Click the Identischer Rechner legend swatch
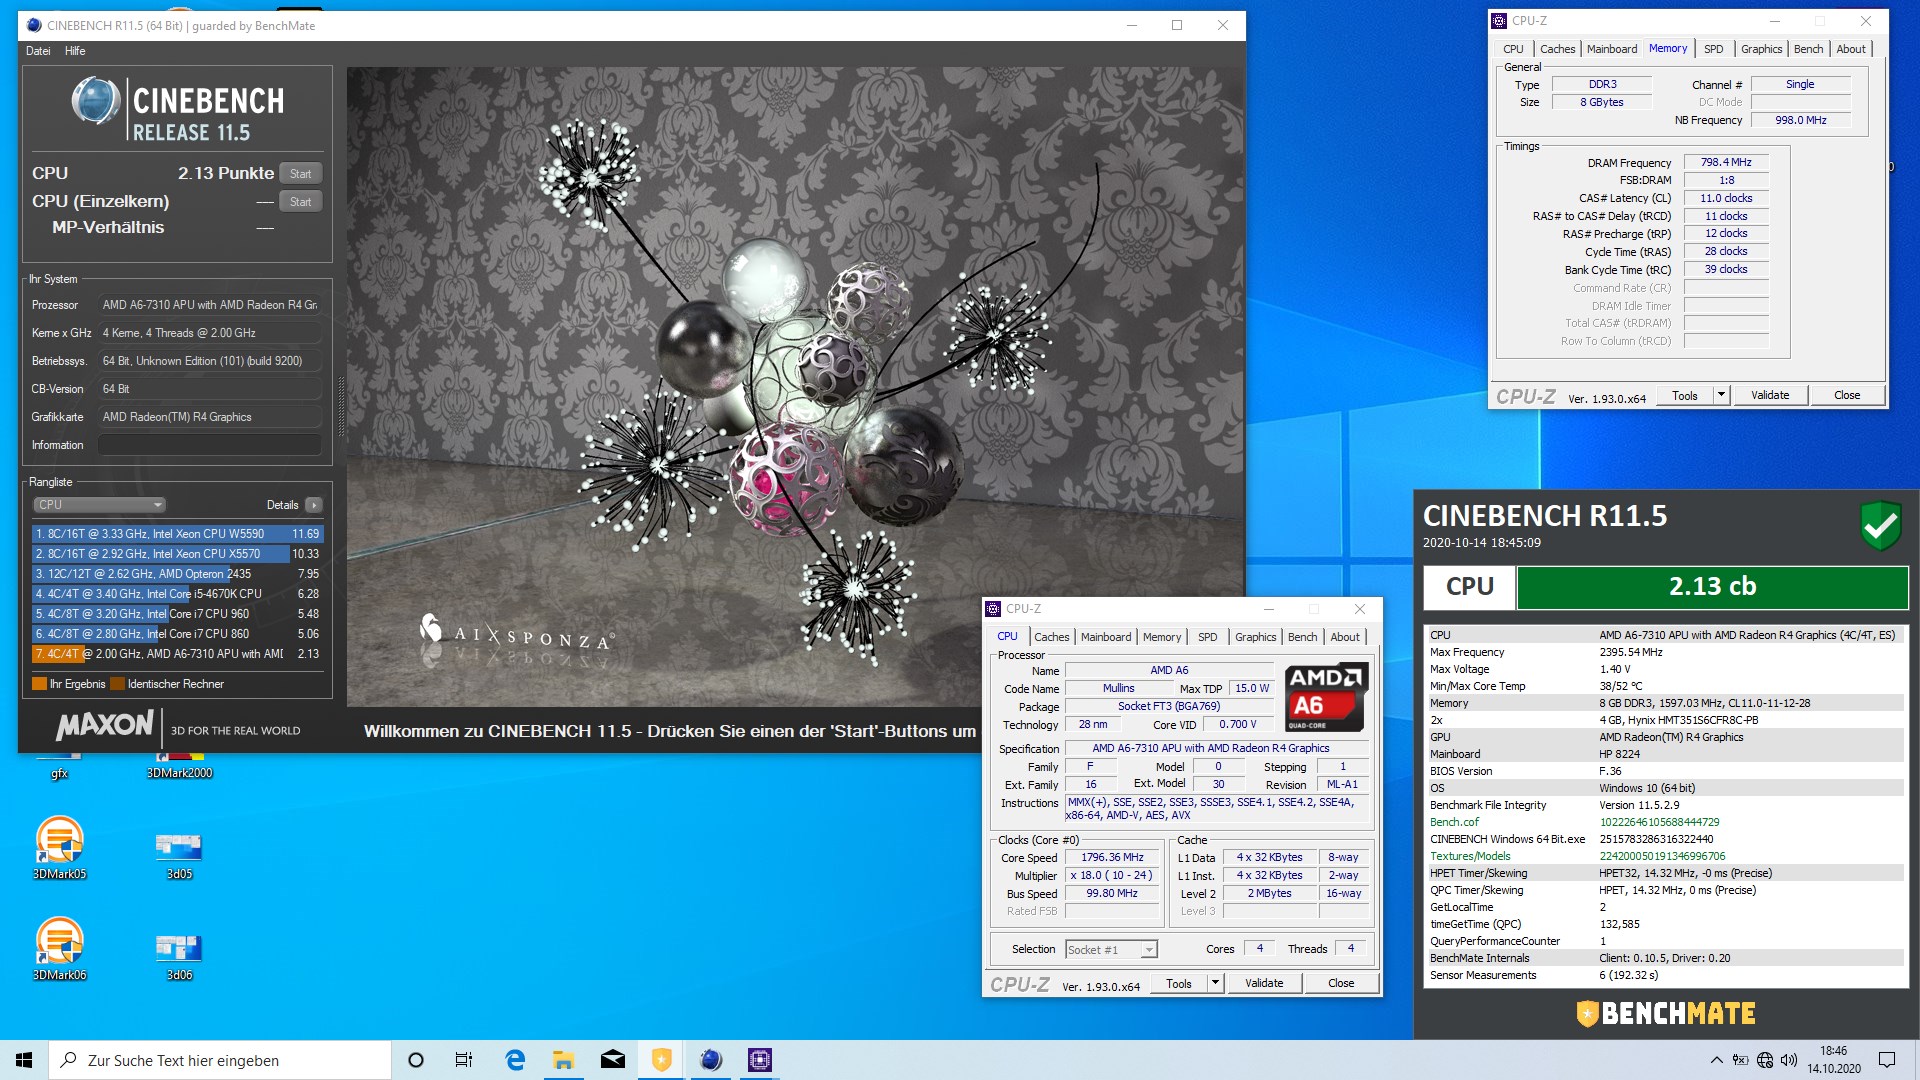Viewport: 1920px width, 1080px height. click(117, 684)
